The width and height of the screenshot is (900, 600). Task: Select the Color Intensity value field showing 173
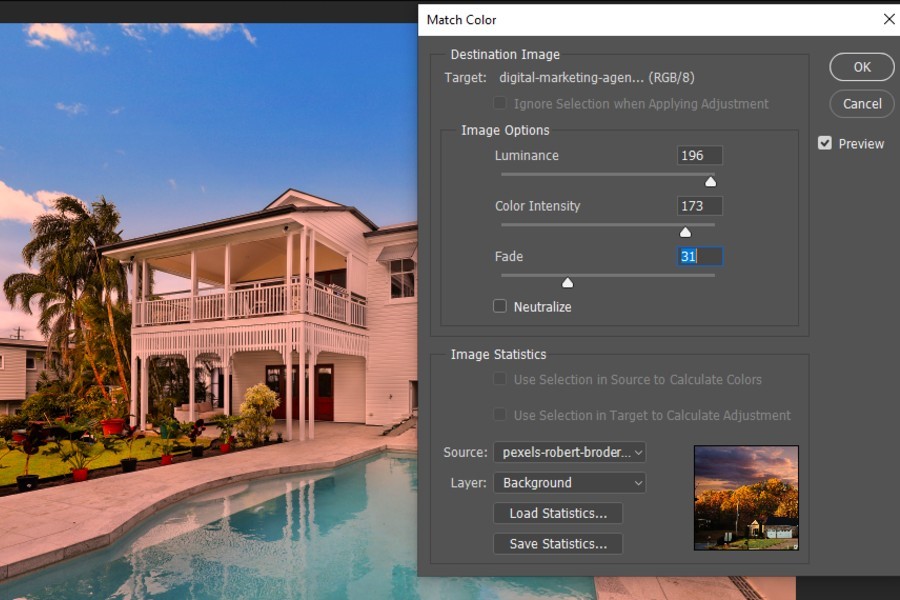tap(698, 206)
